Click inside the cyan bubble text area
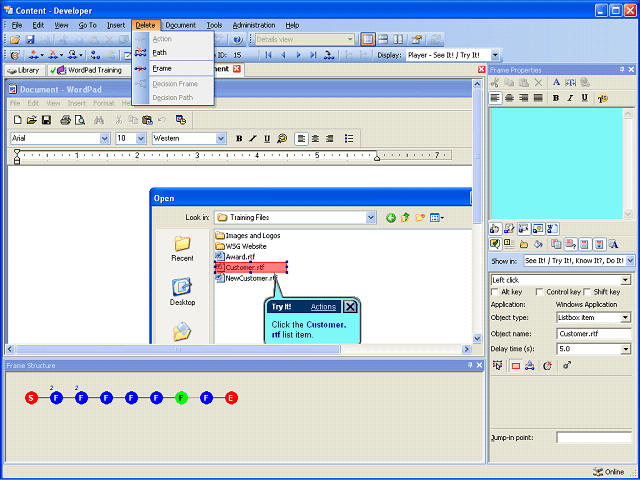Image resolution: width=640 pixels, height=480 pixels. [x=556, y=164]
